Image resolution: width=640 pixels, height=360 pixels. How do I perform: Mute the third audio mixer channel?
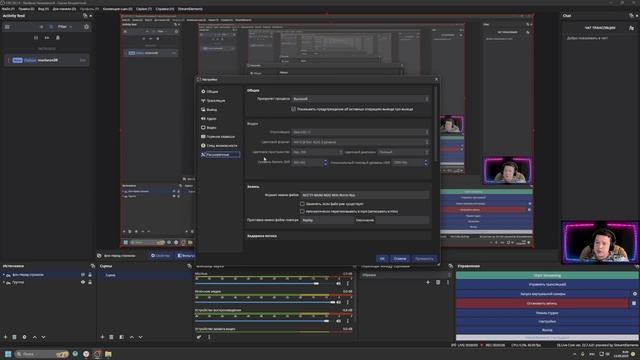point(338,321)
